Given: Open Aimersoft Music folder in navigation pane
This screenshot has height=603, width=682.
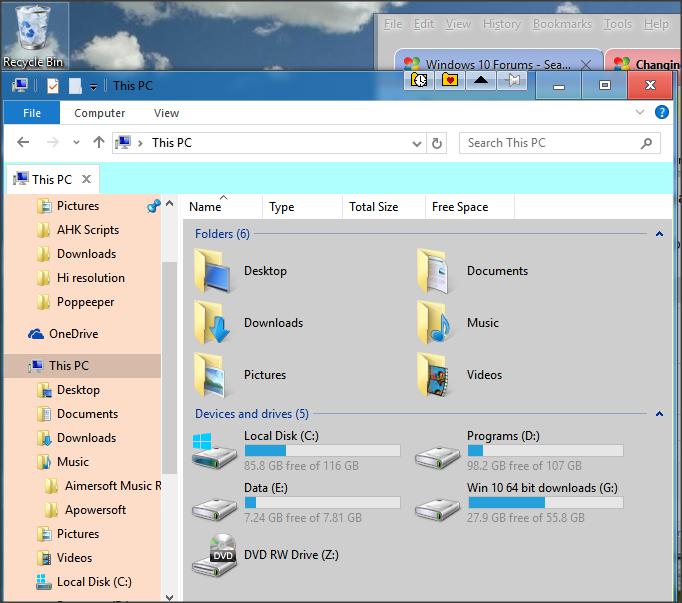Looking at the screenshot, I should coord(113,486).
